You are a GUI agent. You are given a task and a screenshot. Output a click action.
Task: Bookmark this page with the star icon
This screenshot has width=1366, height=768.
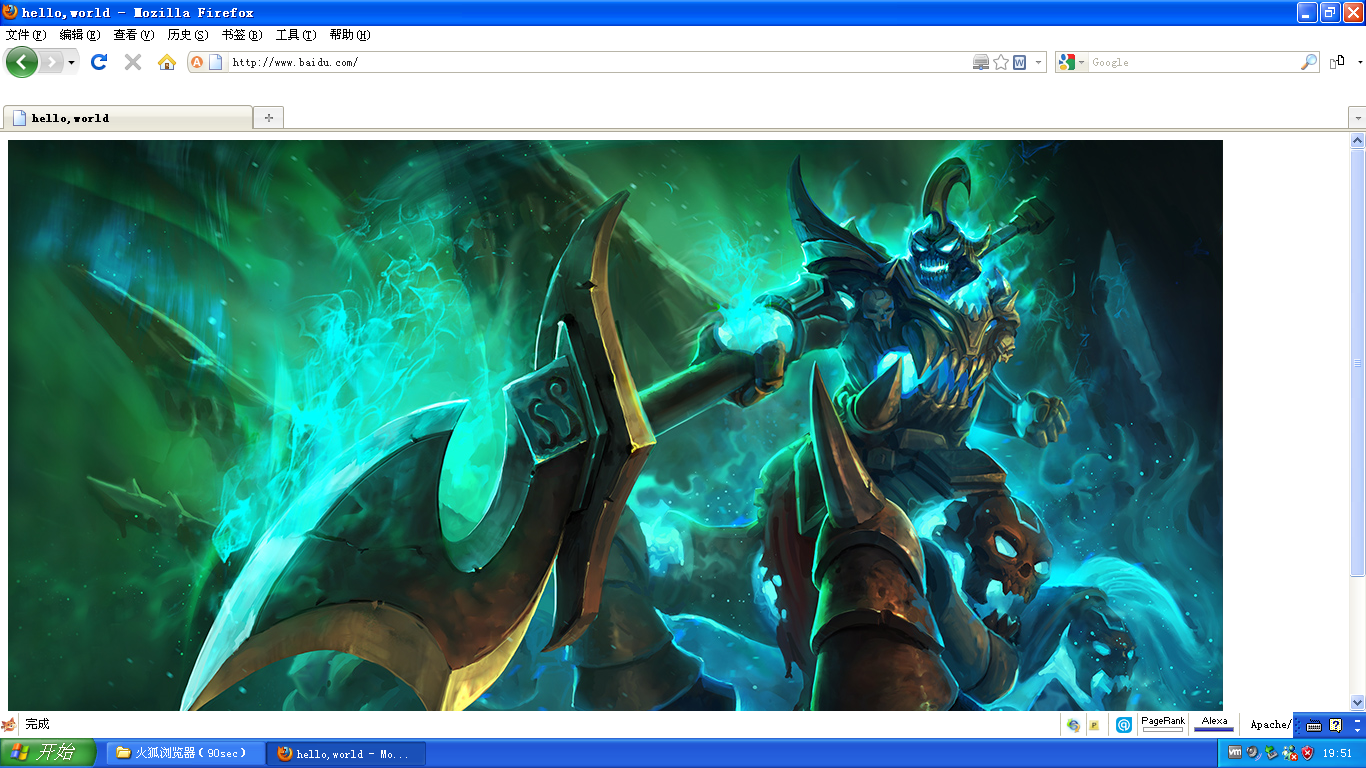pos(1000,62)
